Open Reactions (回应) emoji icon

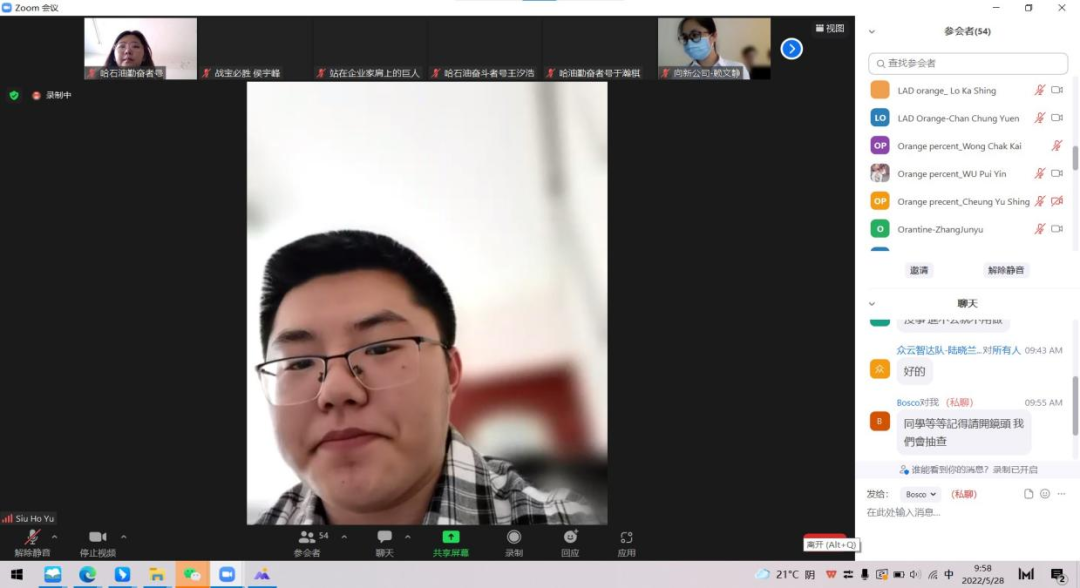570,537
